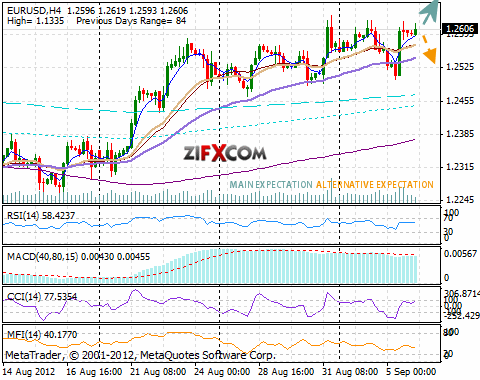Select the '16 Aug 16:00' time axis label
This screenshot has height=380, width=480.
tap(94, 372)
